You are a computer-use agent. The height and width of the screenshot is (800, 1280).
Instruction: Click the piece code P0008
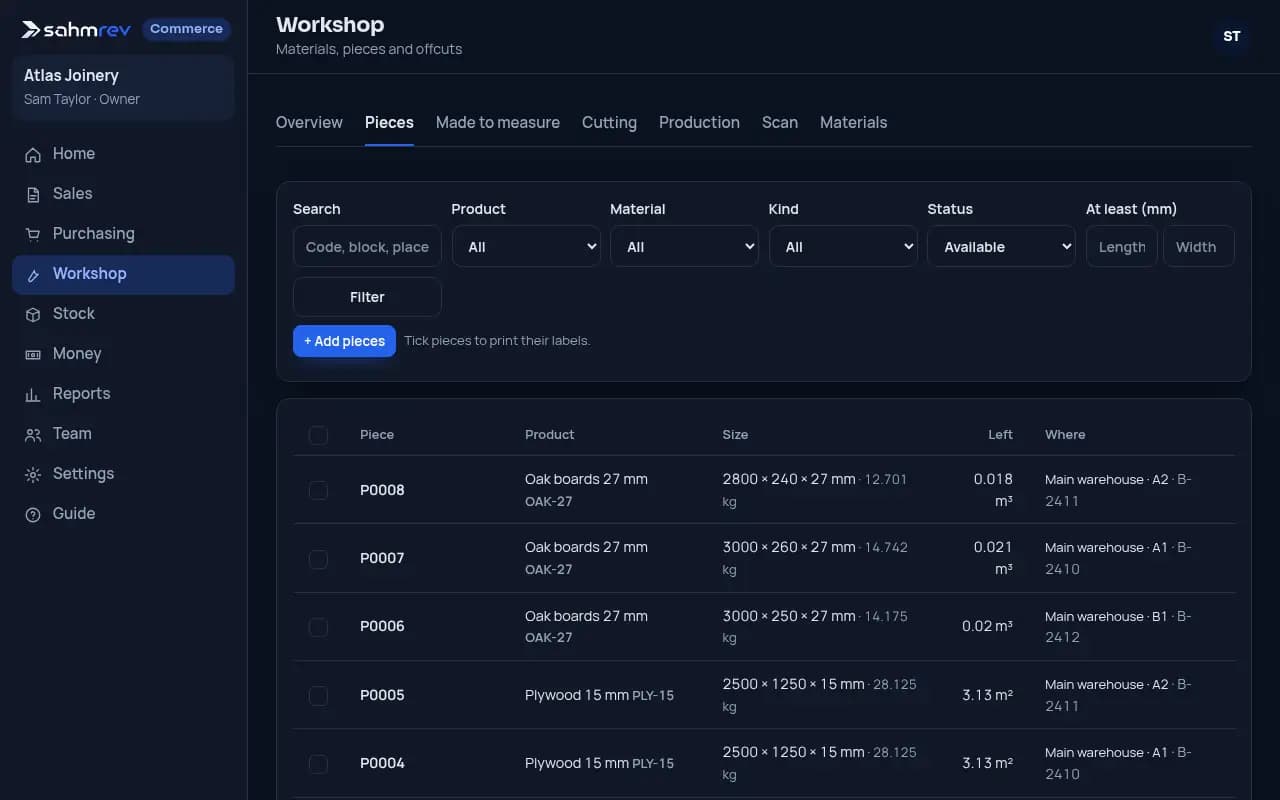click(x=382, y=490)
